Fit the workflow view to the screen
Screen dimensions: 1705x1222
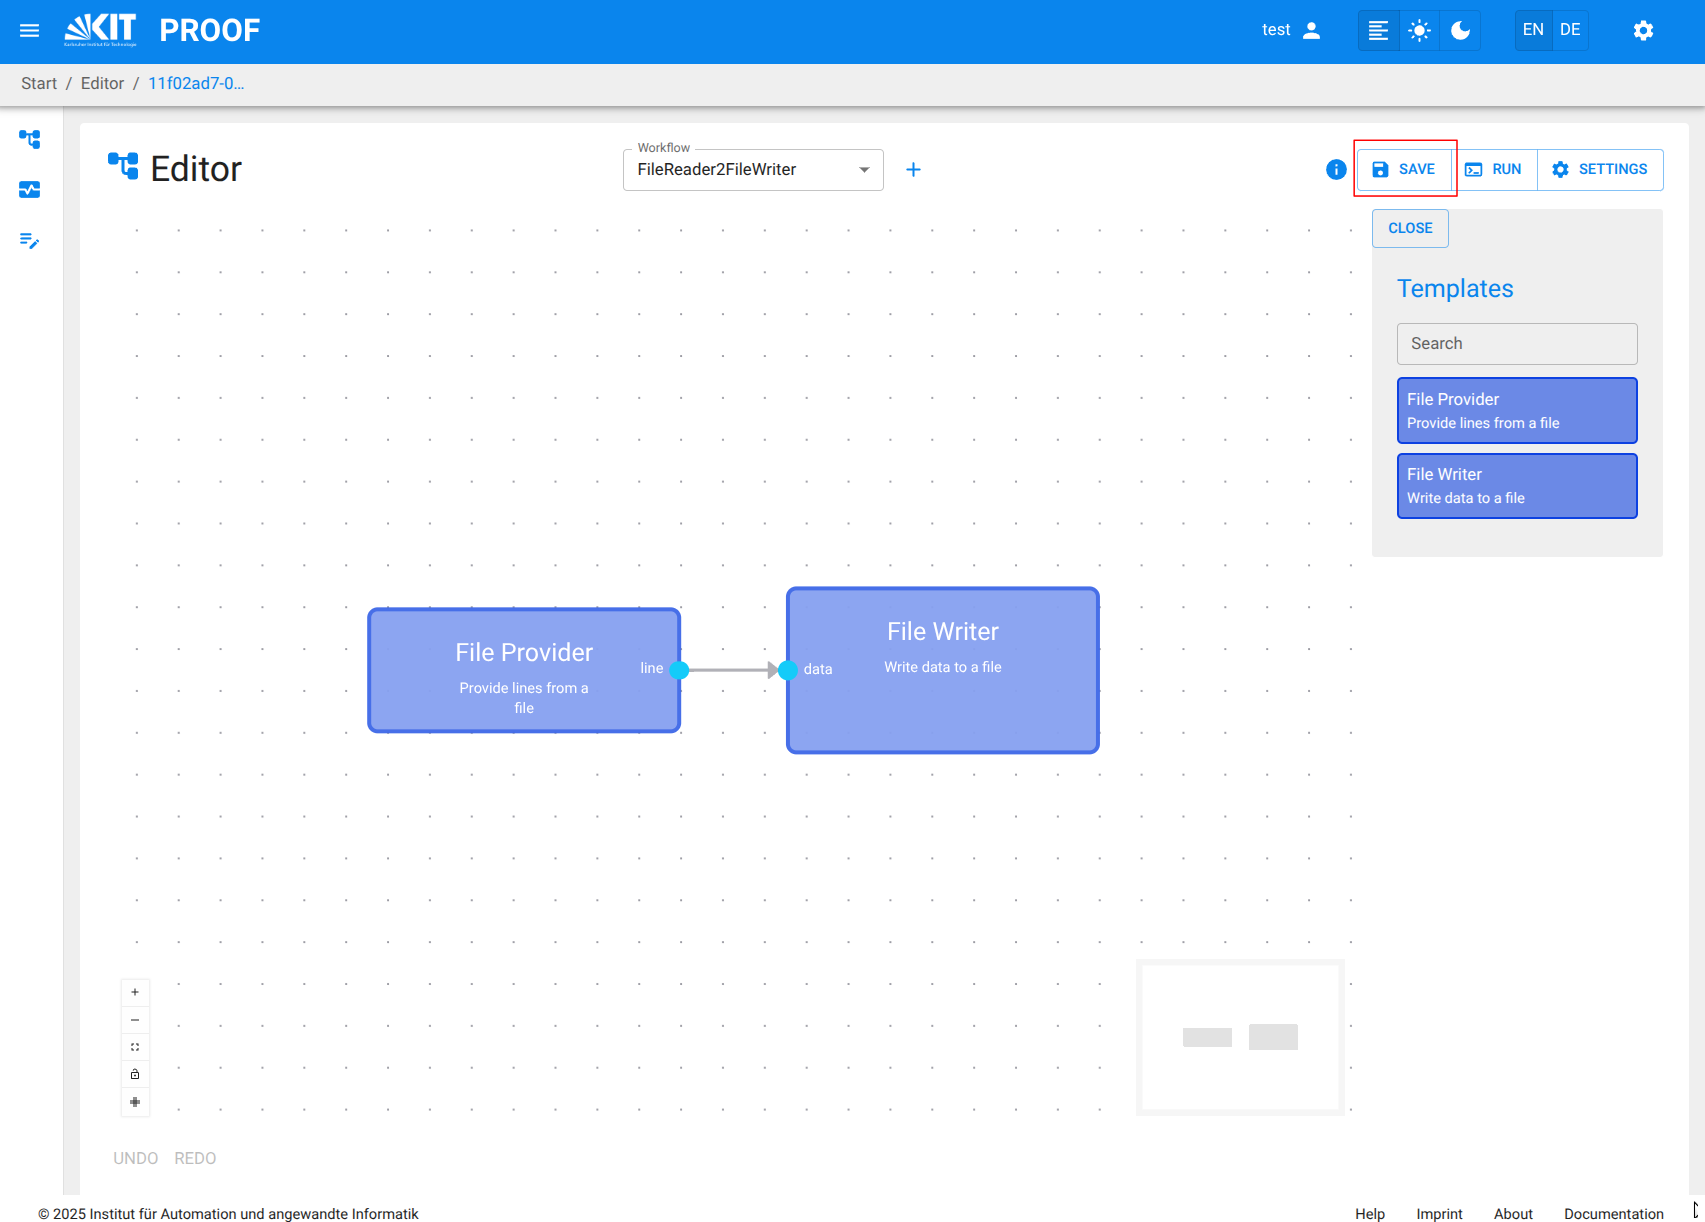coord(135,1046)
